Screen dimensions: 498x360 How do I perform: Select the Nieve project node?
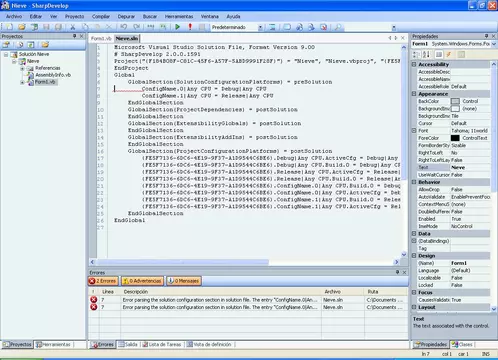pos(33,61)
